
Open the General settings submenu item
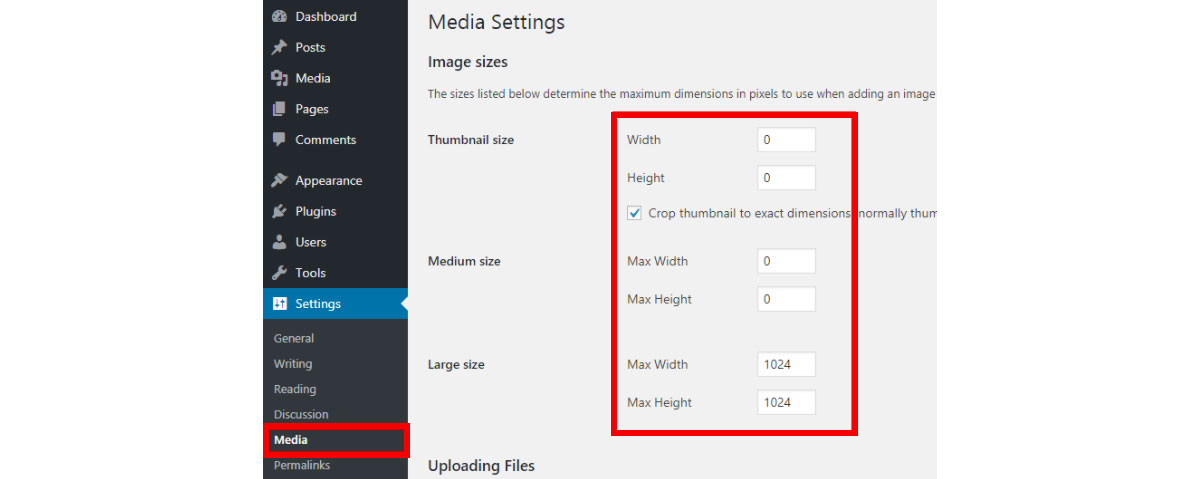293,339
